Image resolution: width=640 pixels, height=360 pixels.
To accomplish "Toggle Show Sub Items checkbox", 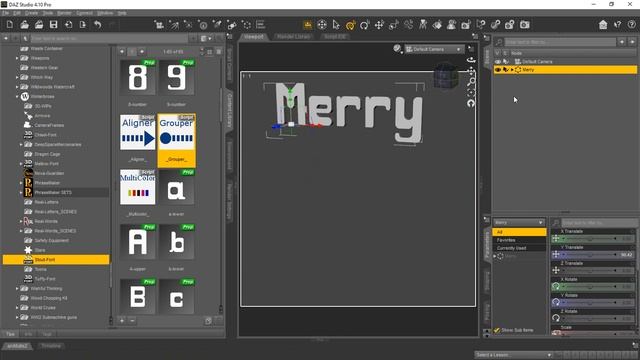I will click(497, 330).
